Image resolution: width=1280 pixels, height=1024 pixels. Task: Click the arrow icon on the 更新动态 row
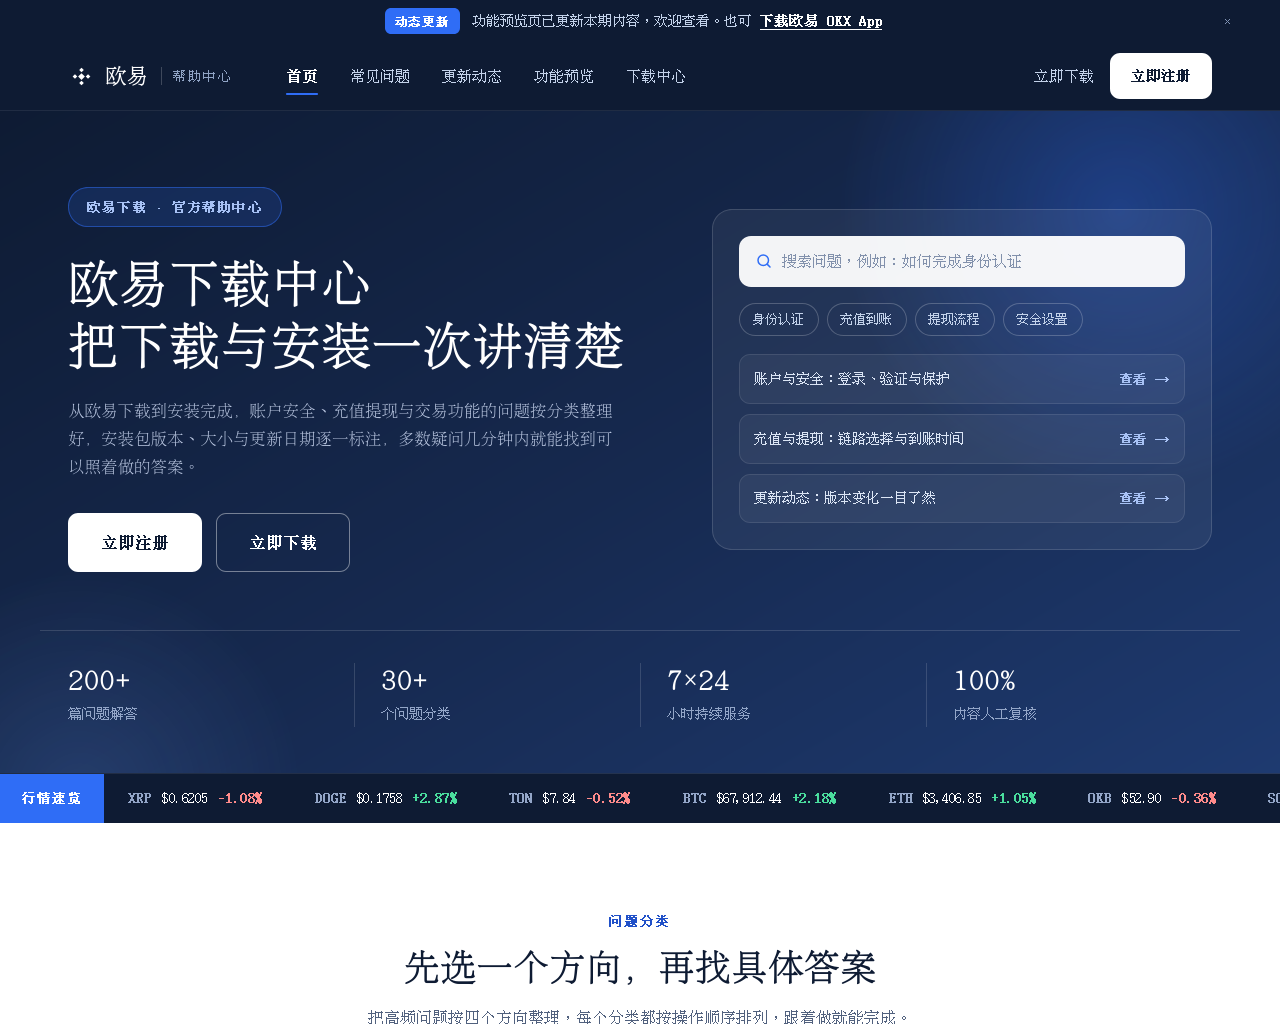coord(1162,498)
